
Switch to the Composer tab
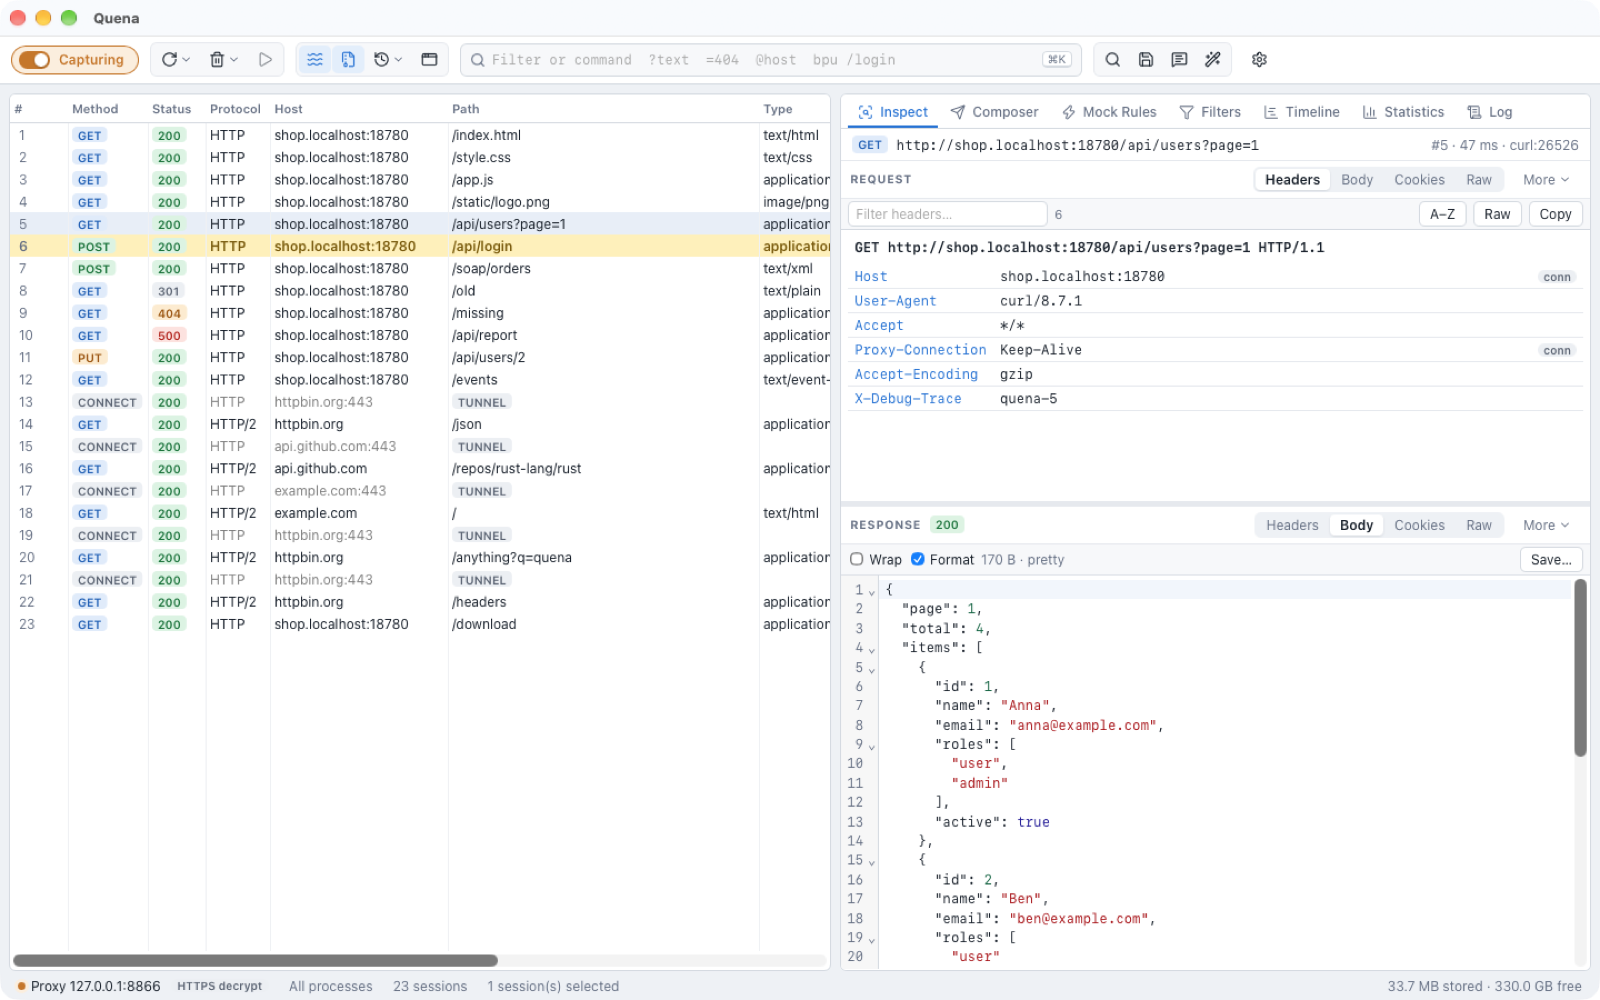(x=994, y=112)
